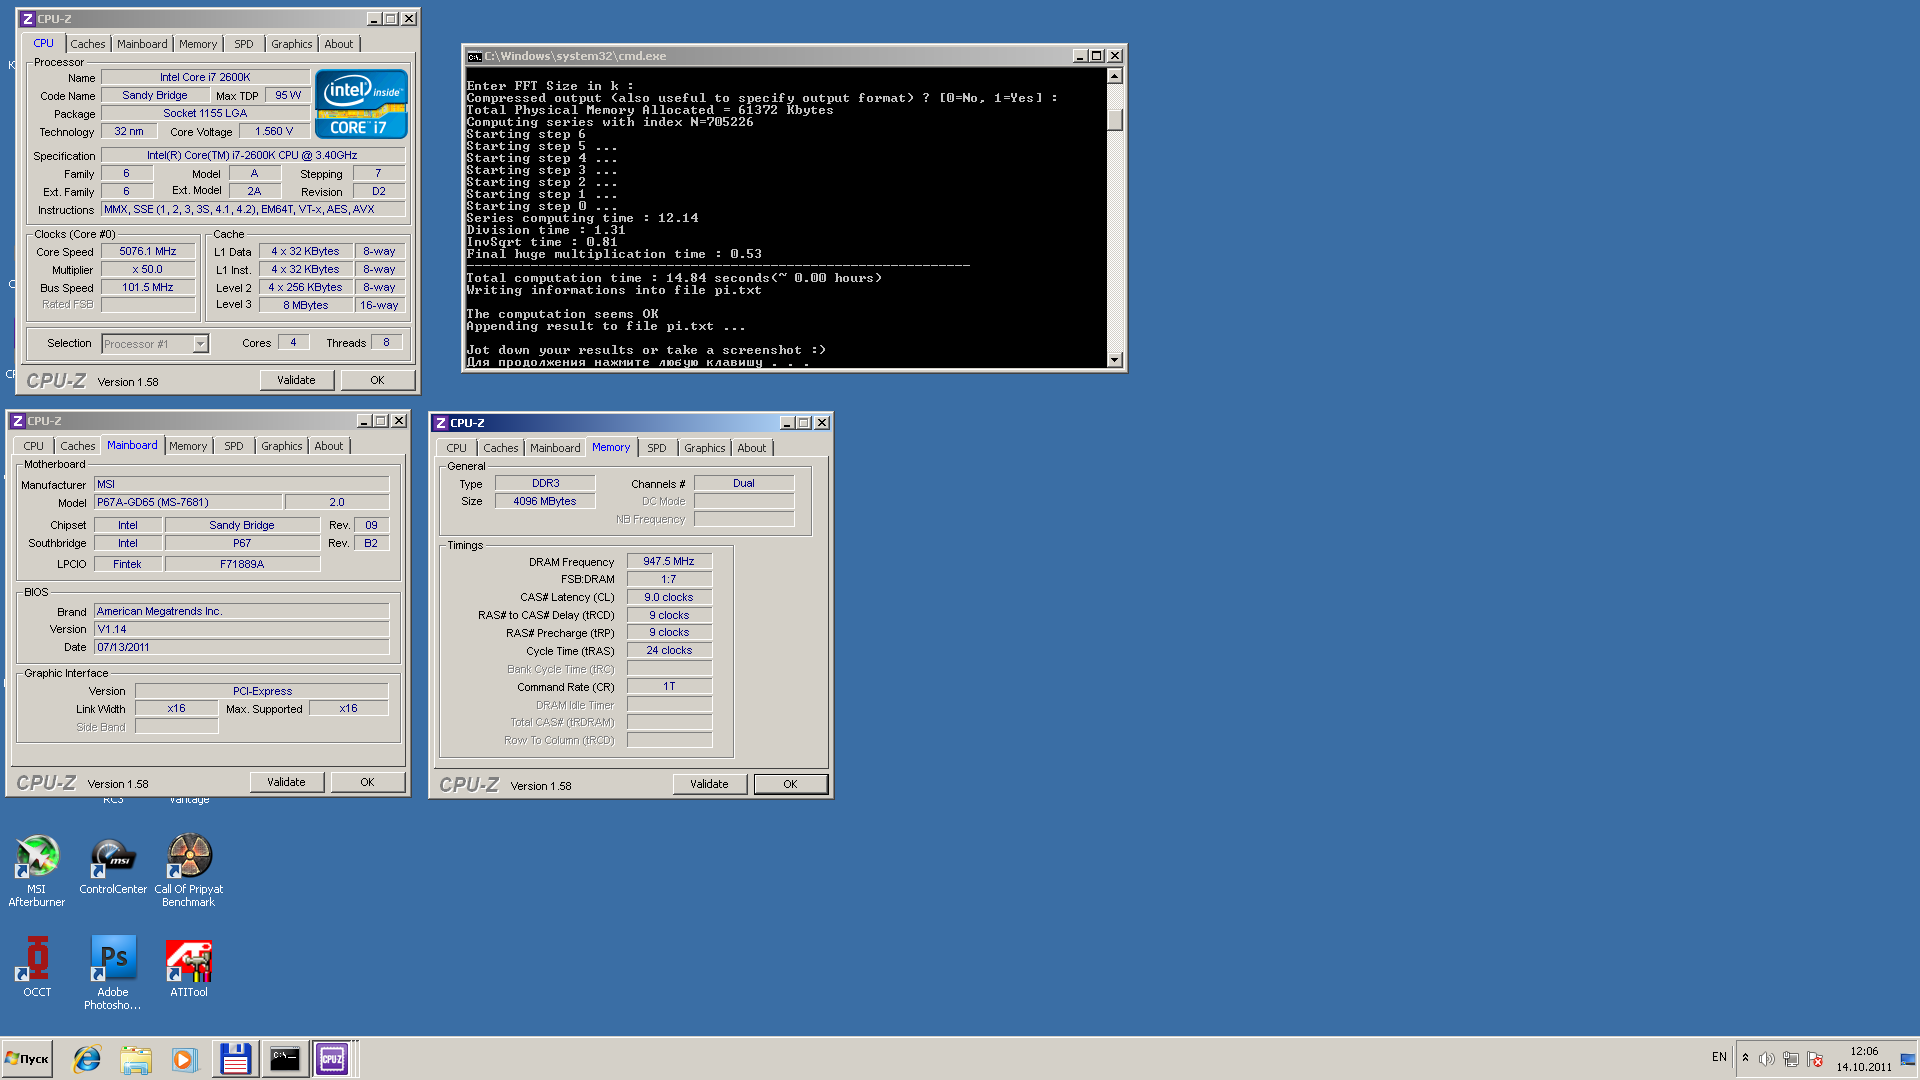Click Validate in the Memory window
Image resolution: width=1920 pixels, height=1080 pixels.
coord(710,784)
